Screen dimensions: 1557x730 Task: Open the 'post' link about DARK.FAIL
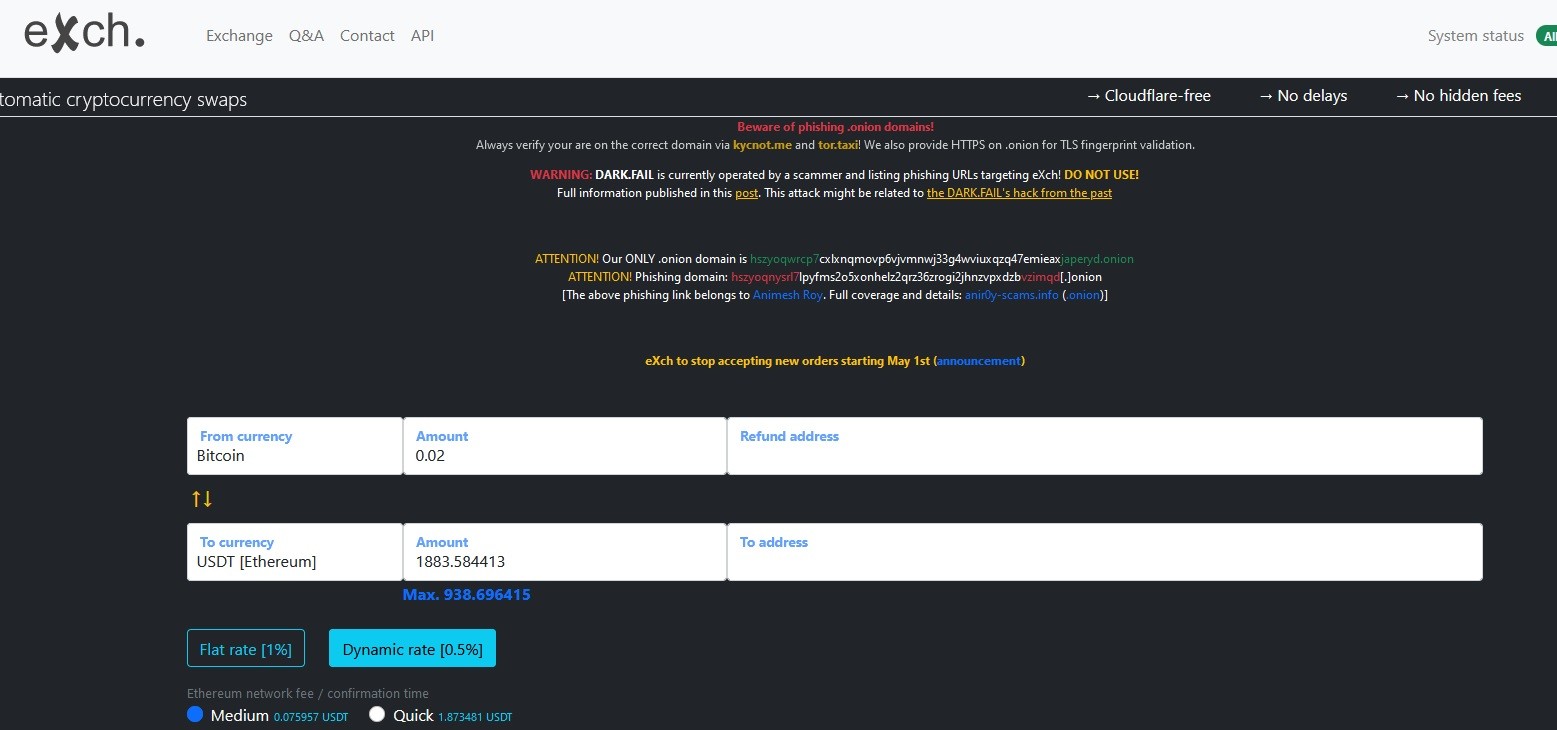click(x=746, y=193)
